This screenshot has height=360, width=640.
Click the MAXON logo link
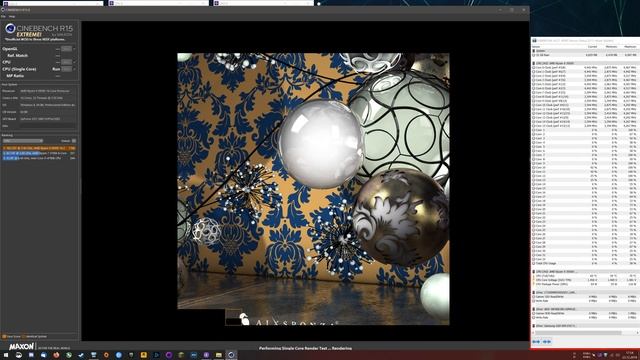tap(21, 347)
